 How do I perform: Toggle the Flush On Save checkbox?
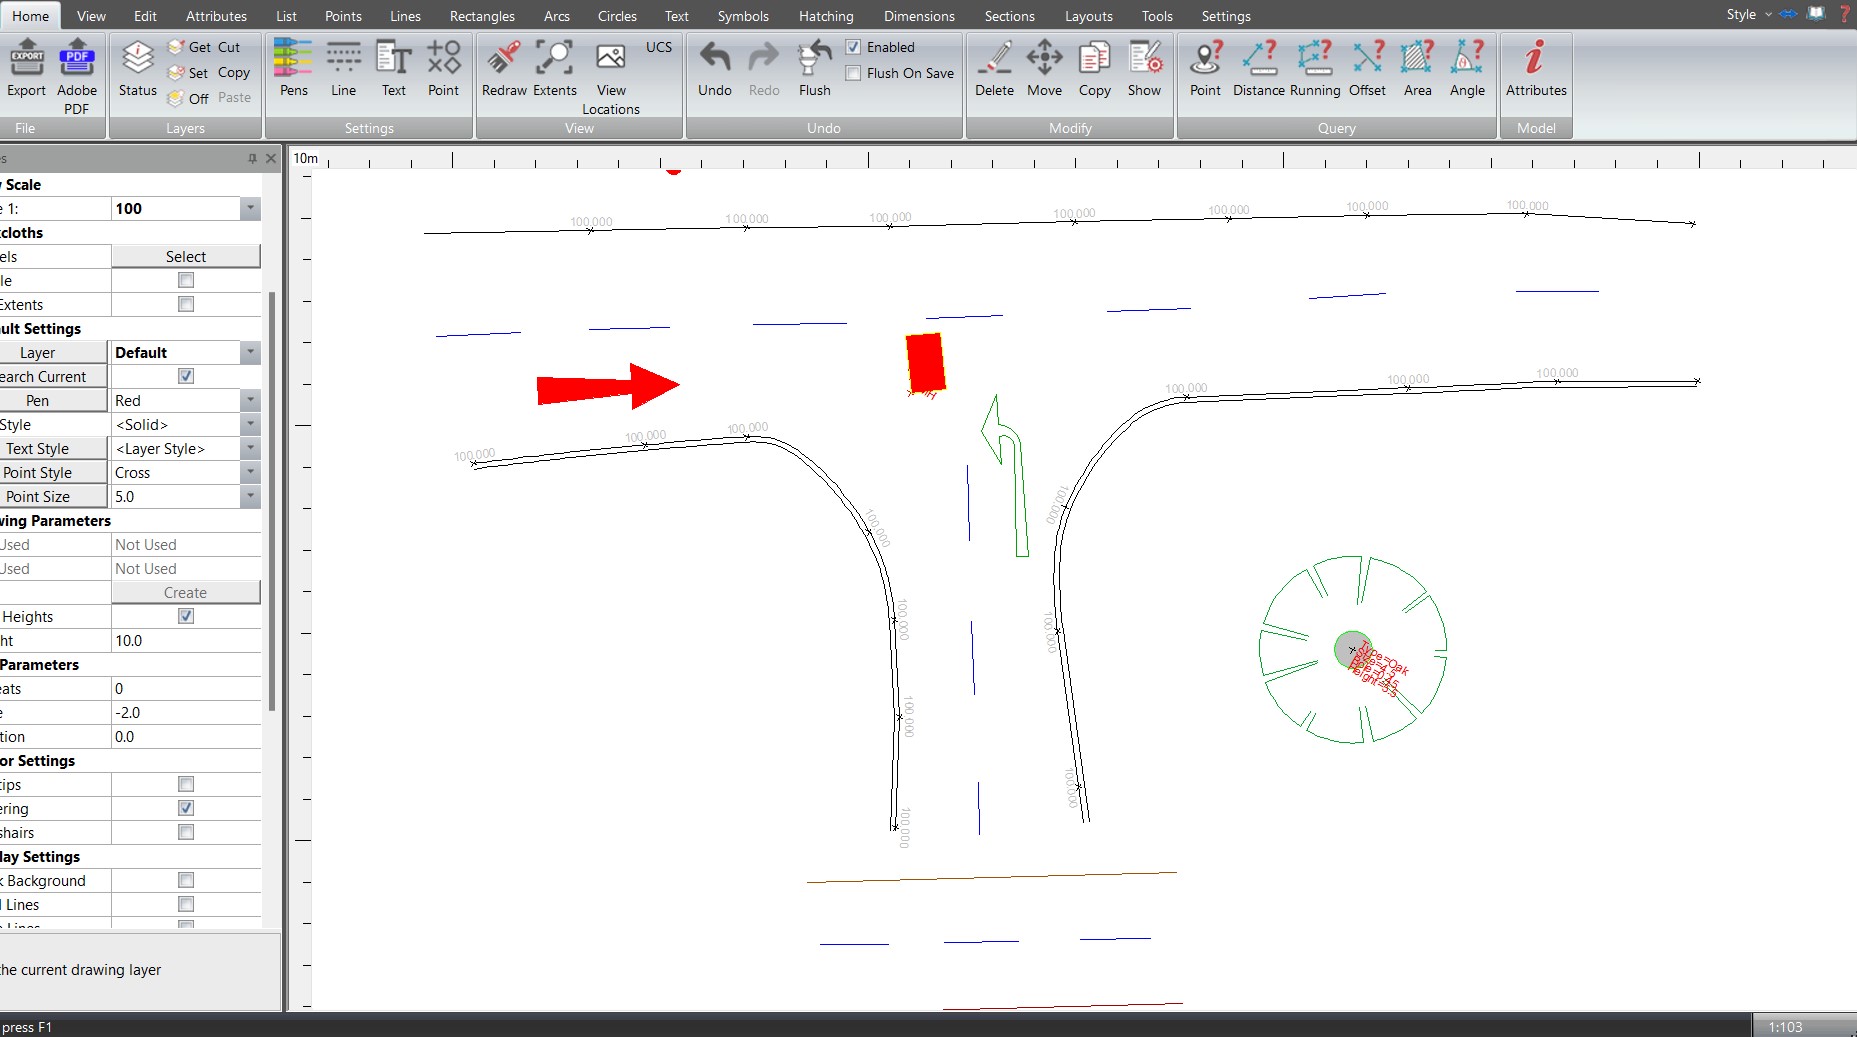pos(853,73)
